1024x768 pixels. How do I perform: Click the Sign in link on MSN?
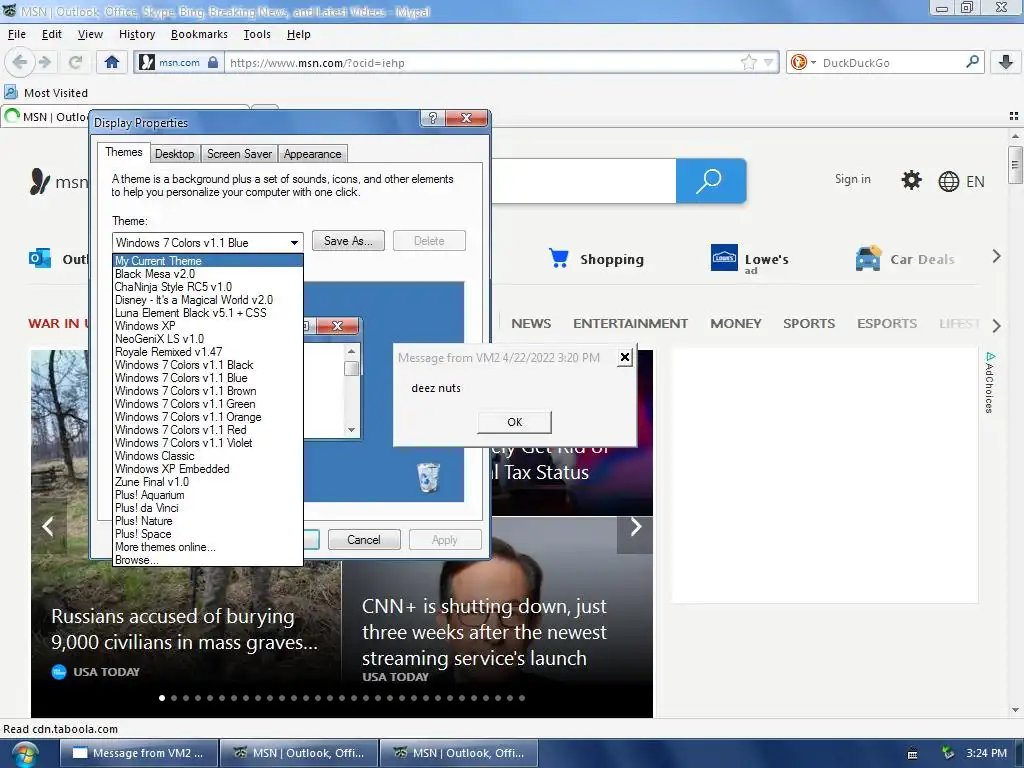pyautogui.click(x=852, y=179)
